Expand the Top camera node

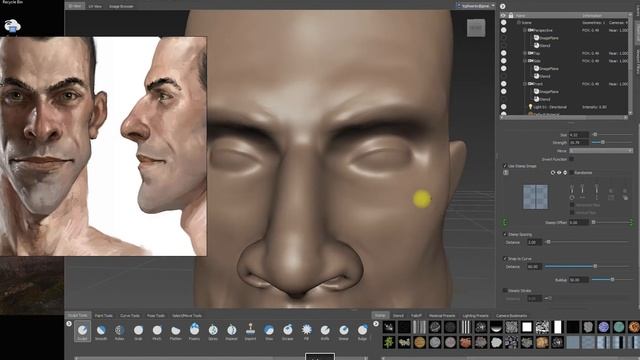point(525,53)
